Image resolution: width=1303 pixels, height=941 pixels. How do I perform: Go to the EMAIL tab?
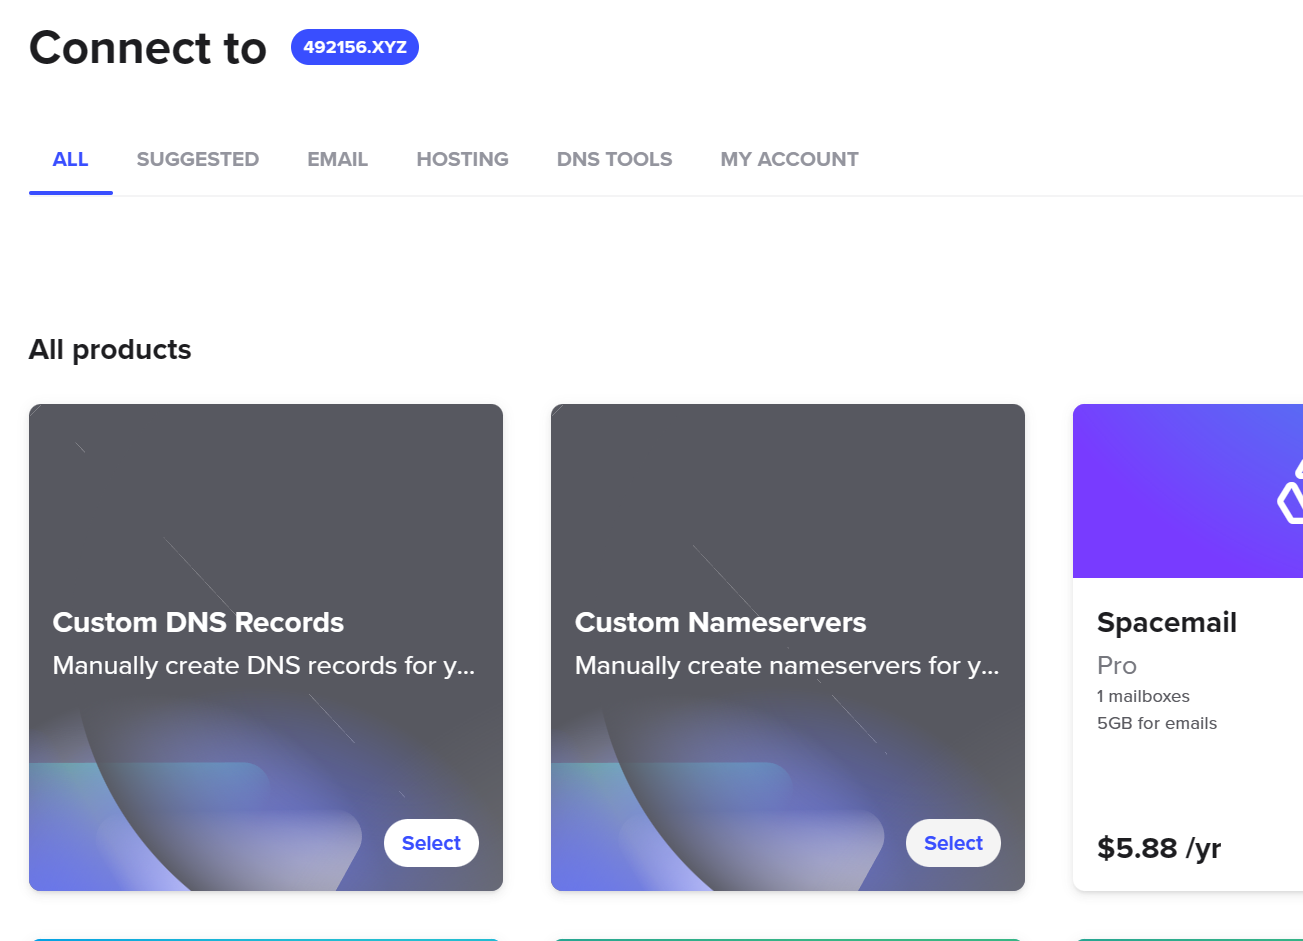point(337,160)
